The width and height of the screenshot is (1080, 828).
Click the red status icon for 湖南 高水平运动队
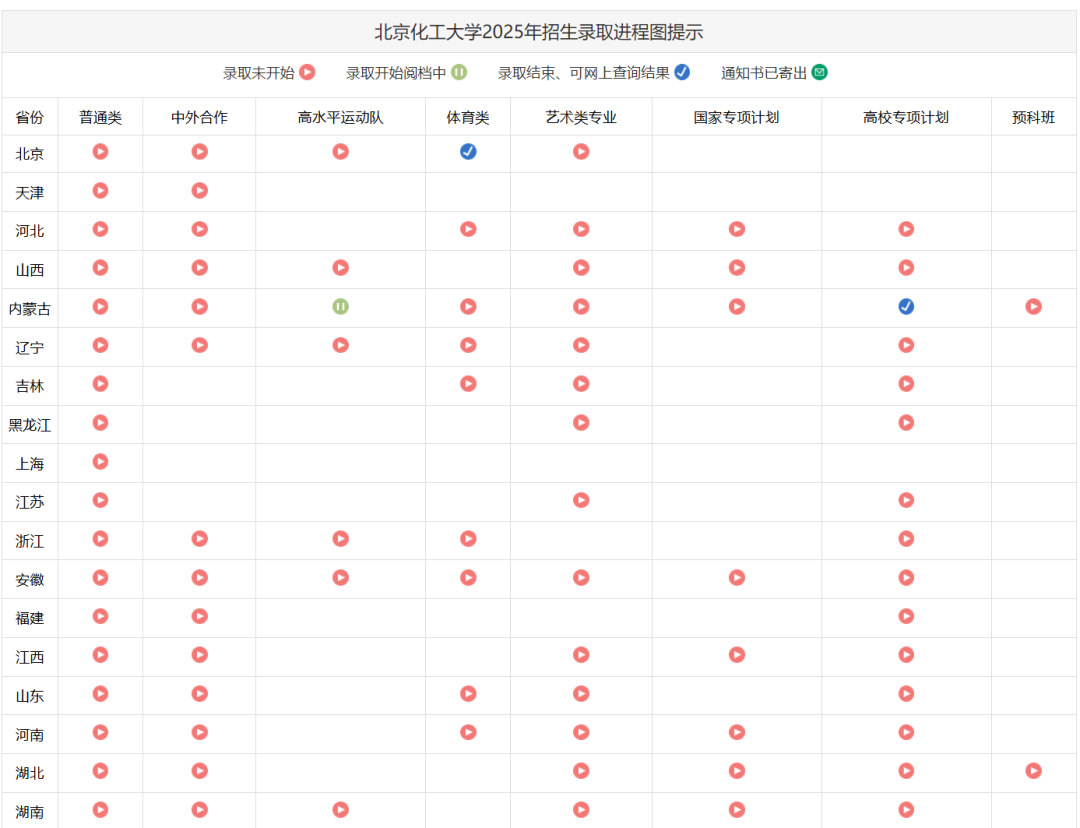click(x=340, y=809)
